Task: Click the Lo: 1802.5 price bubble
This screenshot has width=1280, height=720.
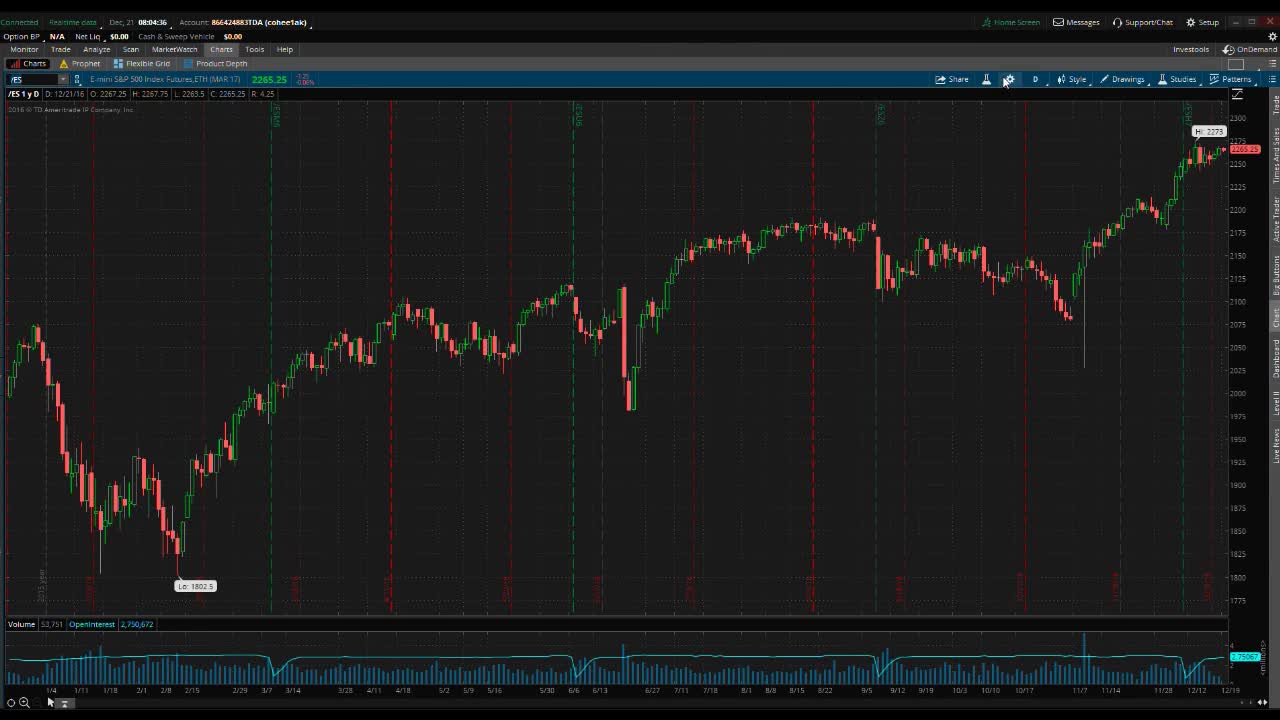Action: pos(195,586)
